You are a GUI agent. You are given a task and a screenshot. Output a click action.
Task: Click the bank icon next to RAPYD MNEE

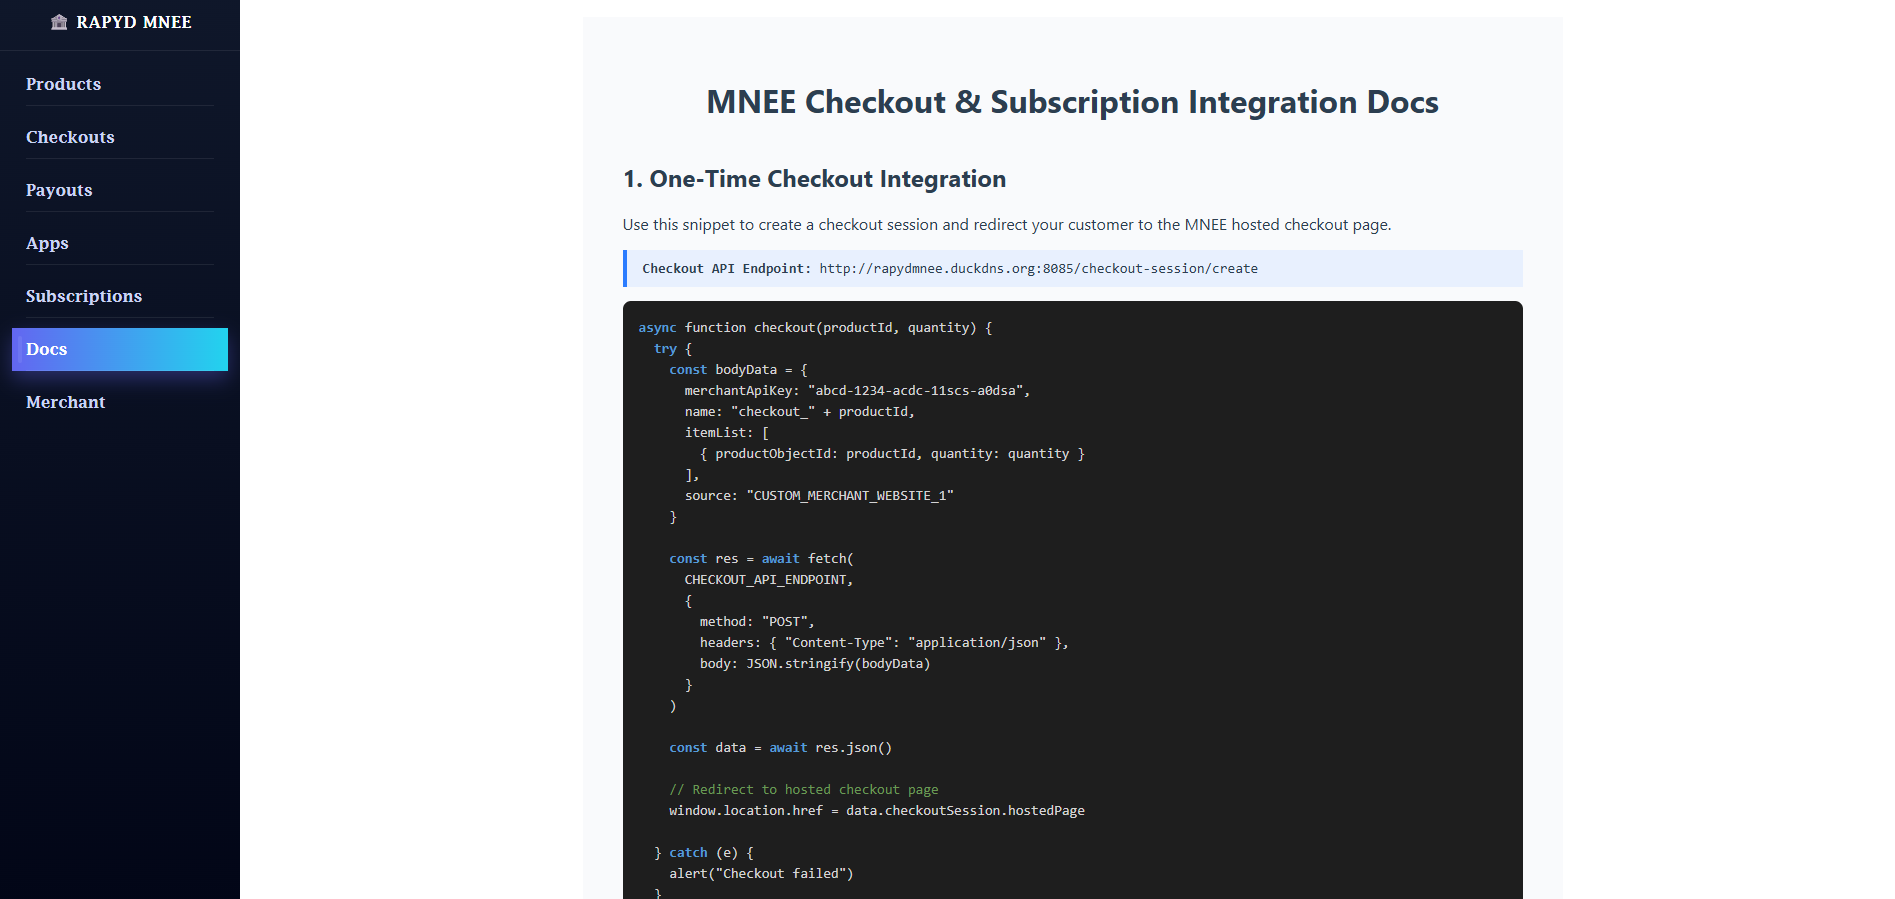pyautogui.click(x=59, y=22)
